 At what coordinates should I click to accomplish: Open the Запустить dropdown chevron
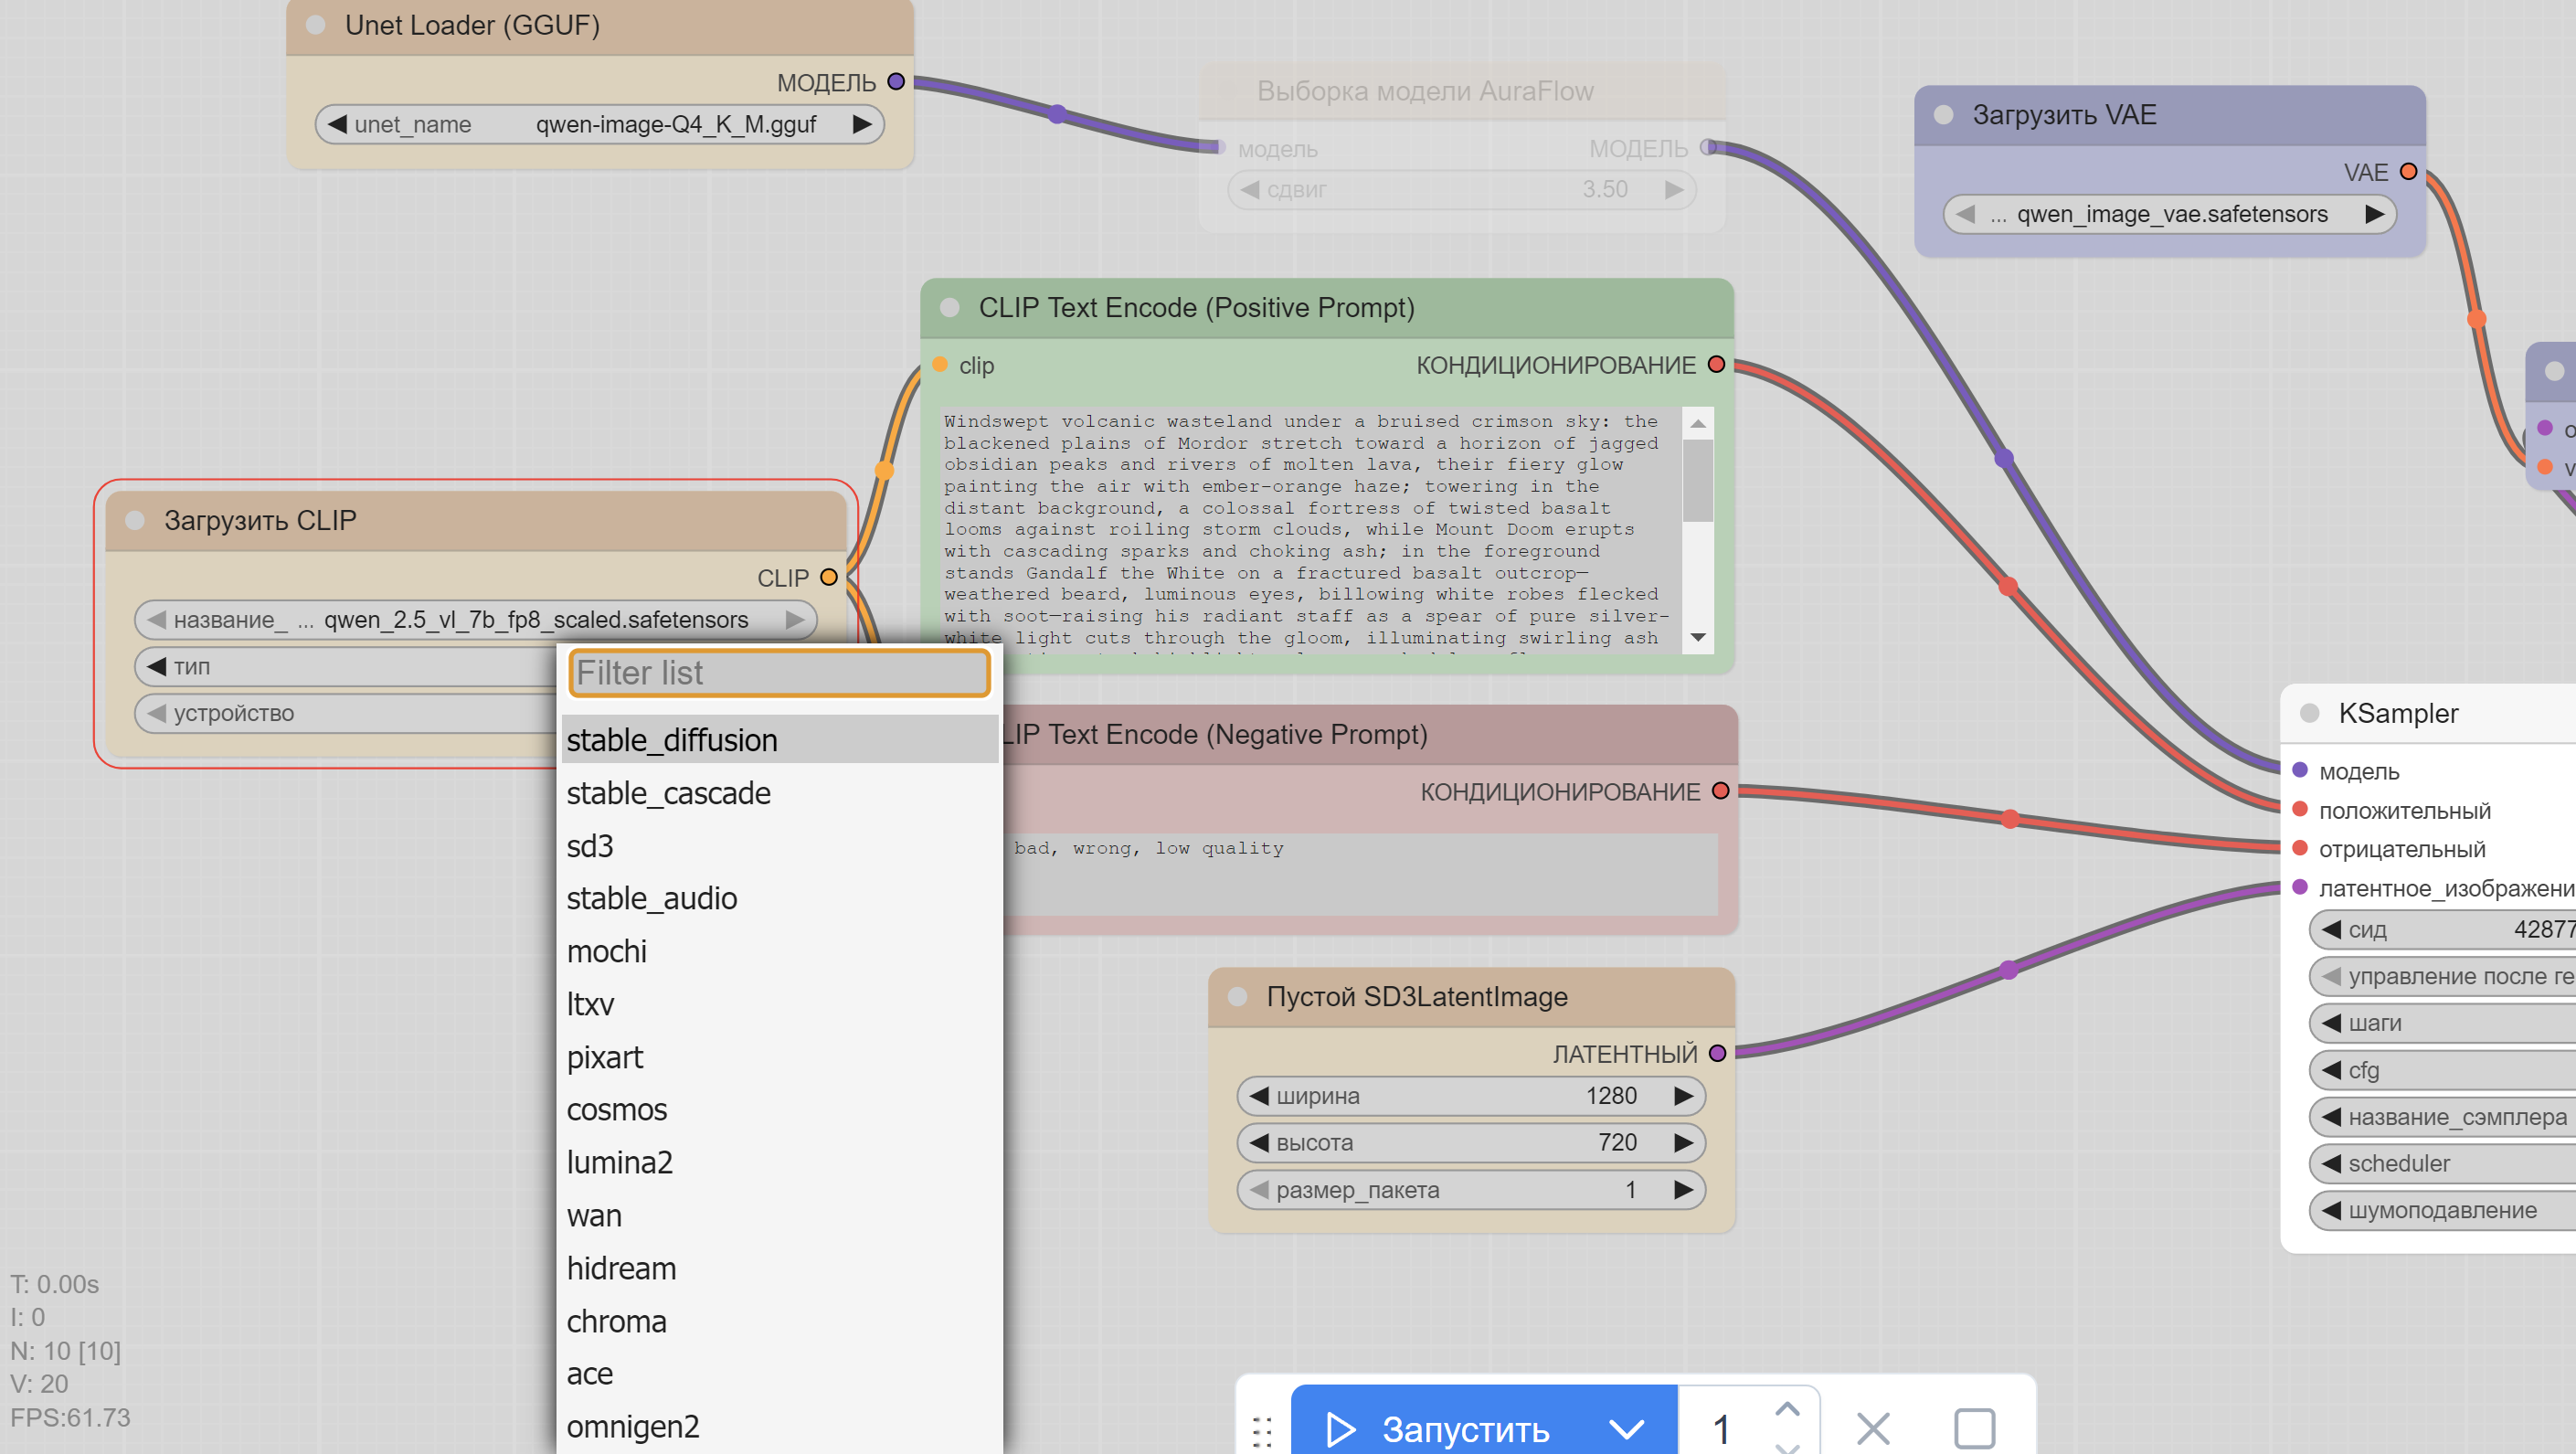1626,1429
